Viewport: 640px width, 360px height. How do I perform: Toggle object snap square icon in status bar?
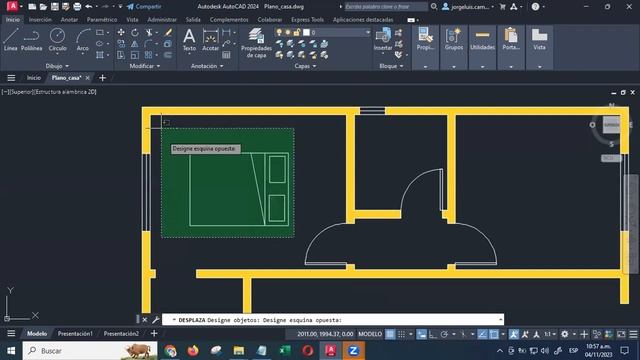pyautogui.click(x=494, y=334)
